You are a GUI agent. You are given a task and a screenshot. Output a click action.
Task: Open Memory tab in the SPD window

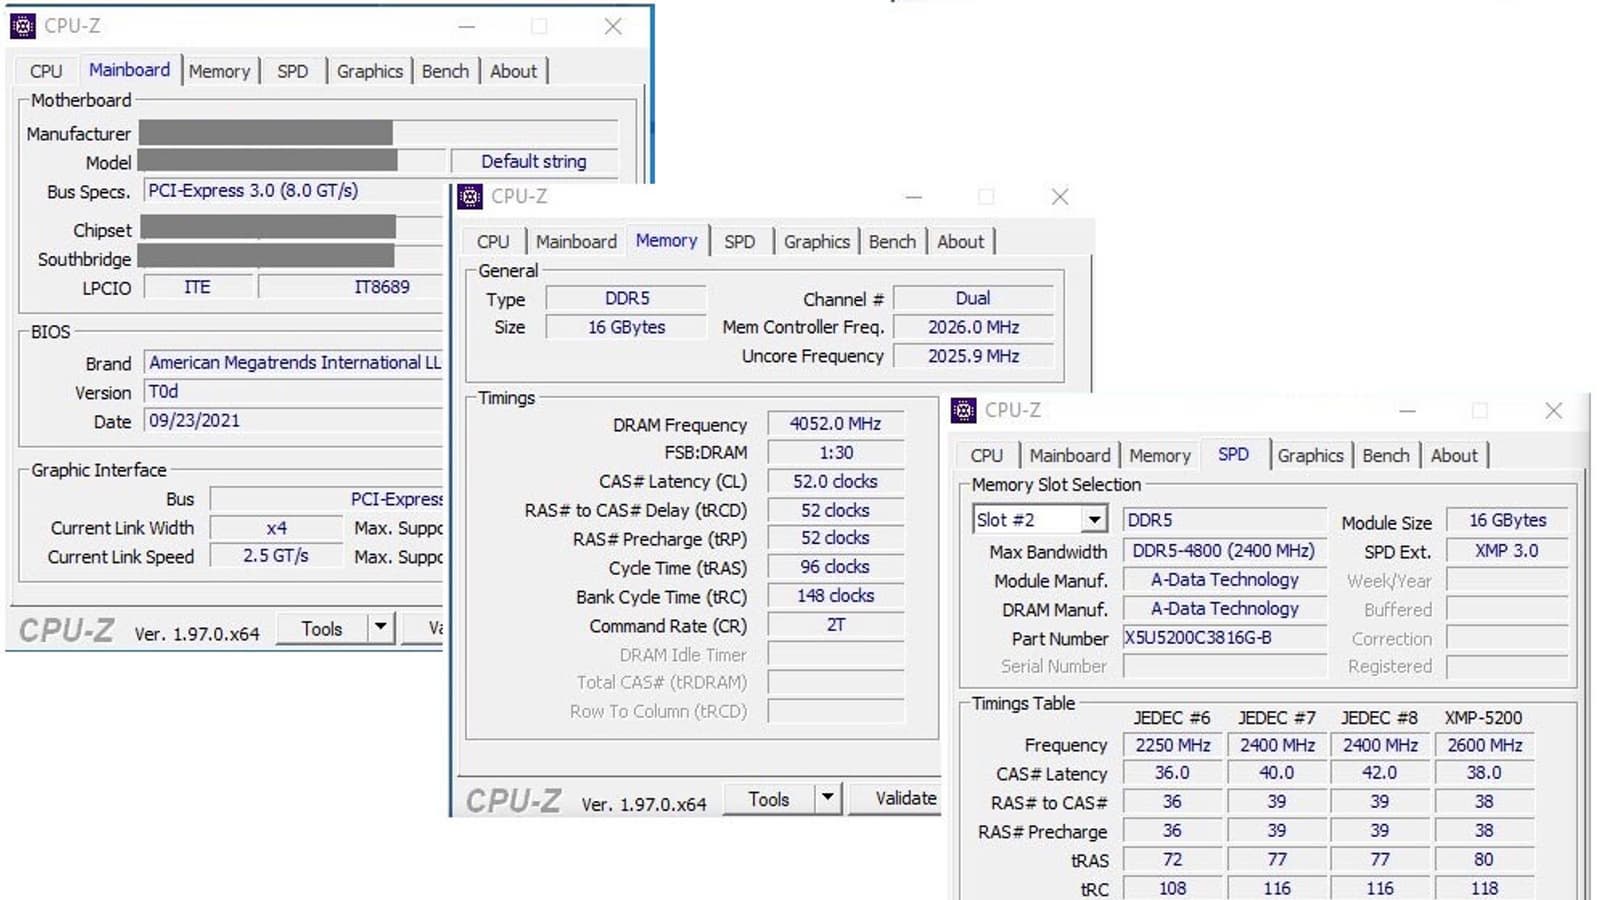1160,455
